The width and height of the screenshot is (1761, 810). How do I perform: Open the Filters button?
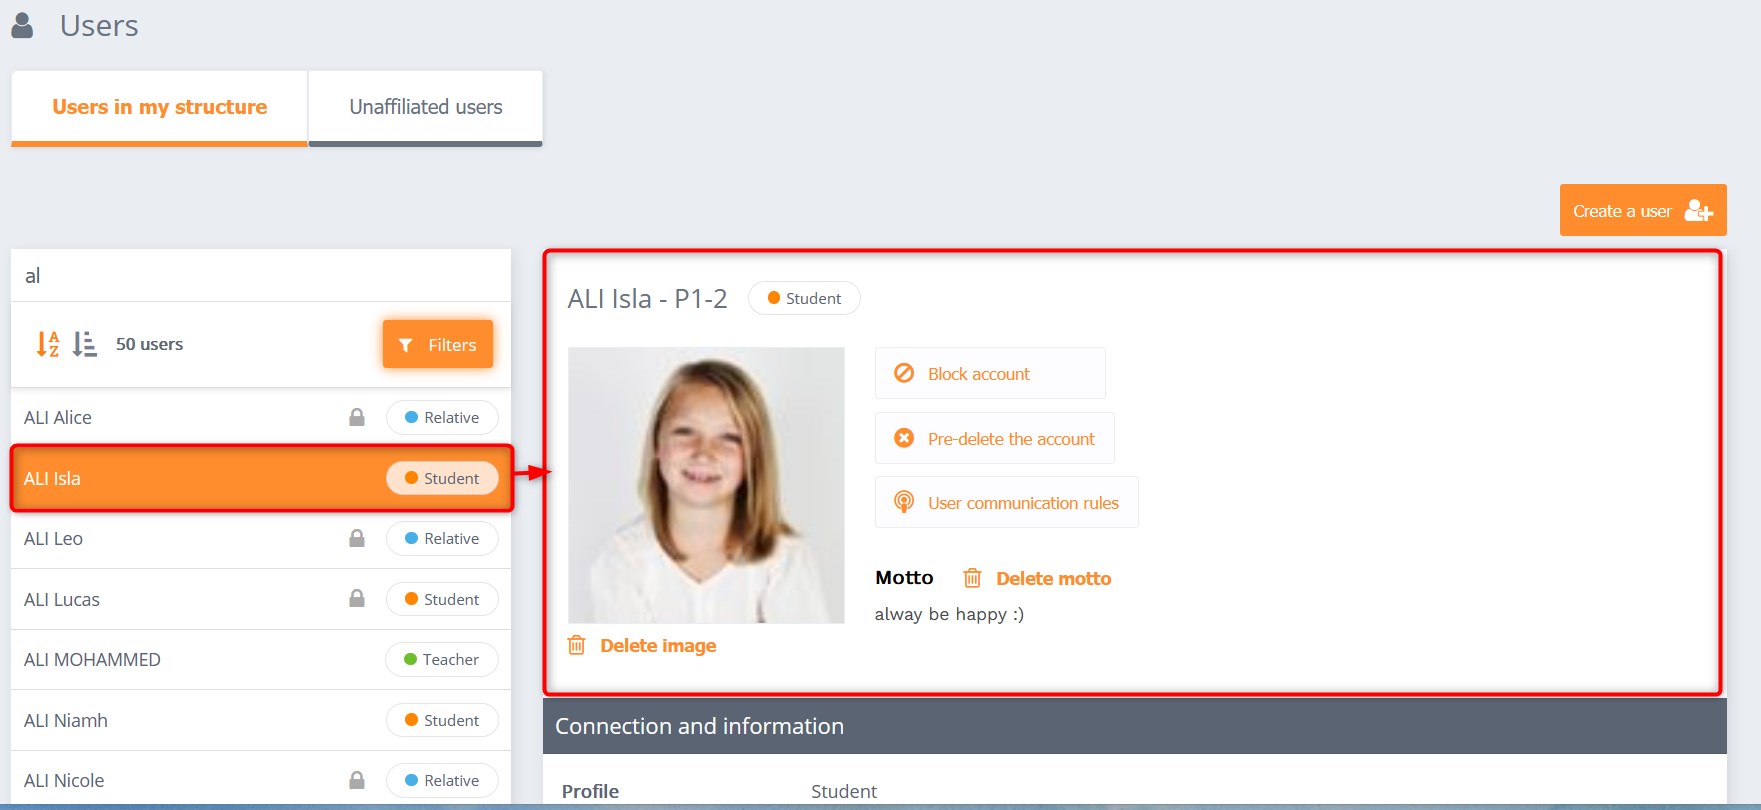pos(438,344)
